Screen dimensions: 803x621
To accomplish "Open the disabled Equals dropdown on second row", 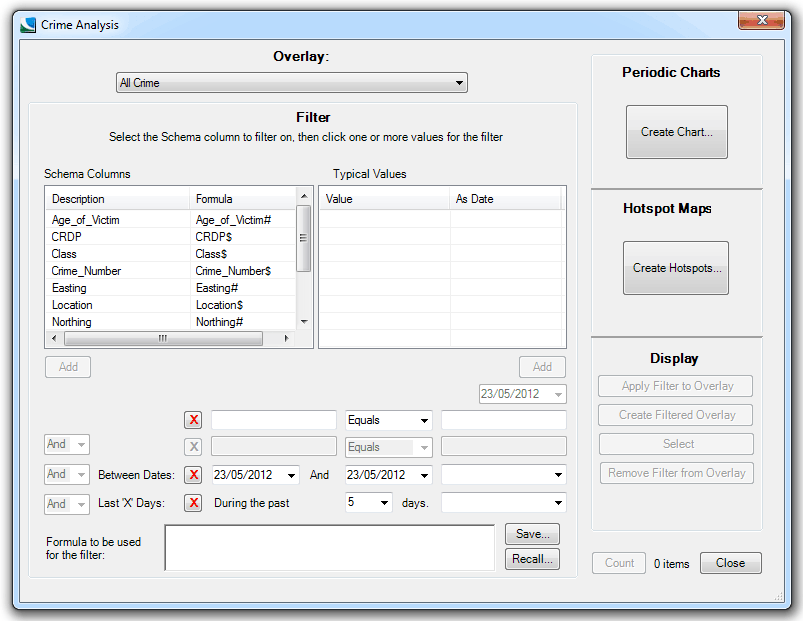I will pos(389,447).
